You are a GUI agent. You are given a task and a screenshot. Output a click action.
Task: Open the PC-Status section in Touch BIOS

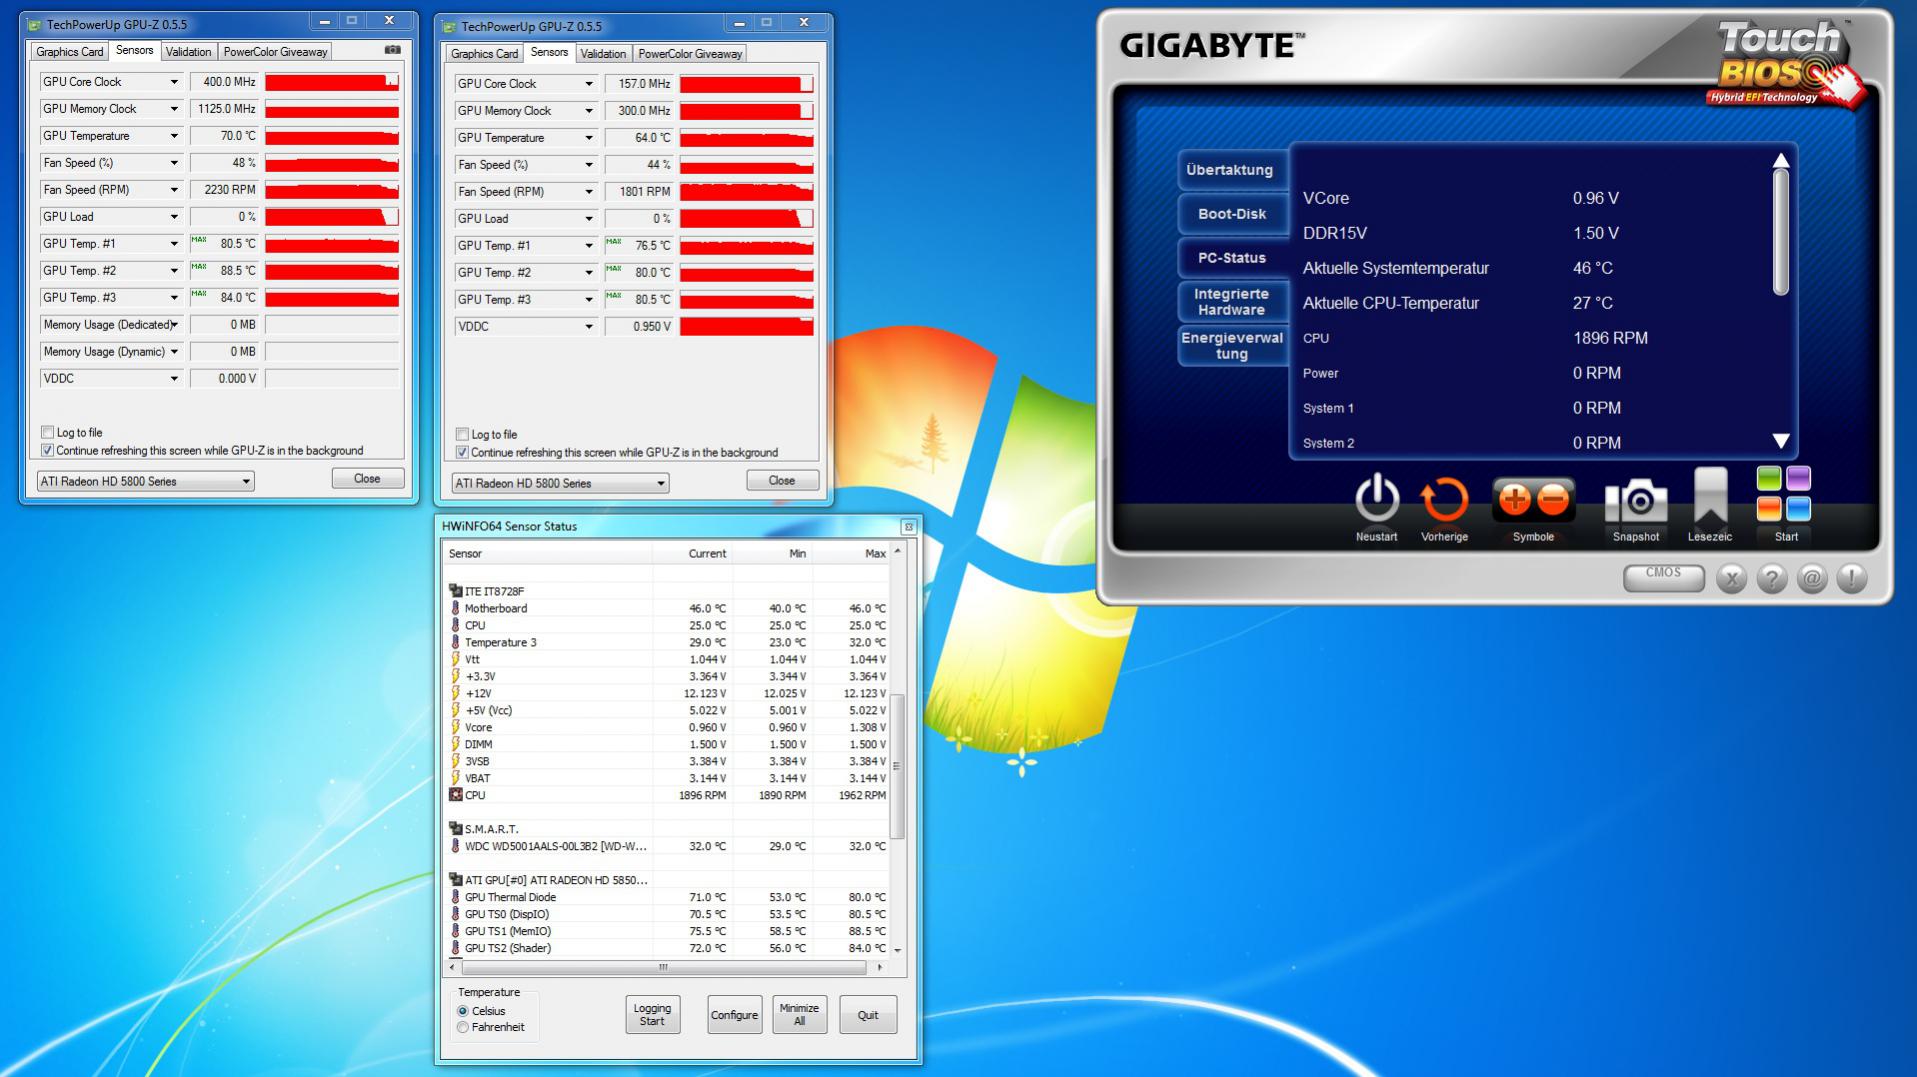(1232, 258)
